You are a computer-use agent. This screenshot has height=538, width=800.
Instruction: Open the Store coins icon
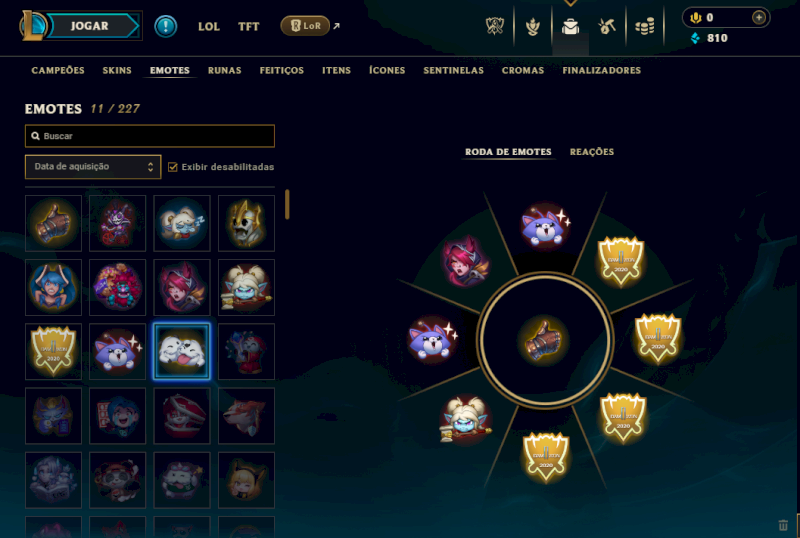pos(645,26)
